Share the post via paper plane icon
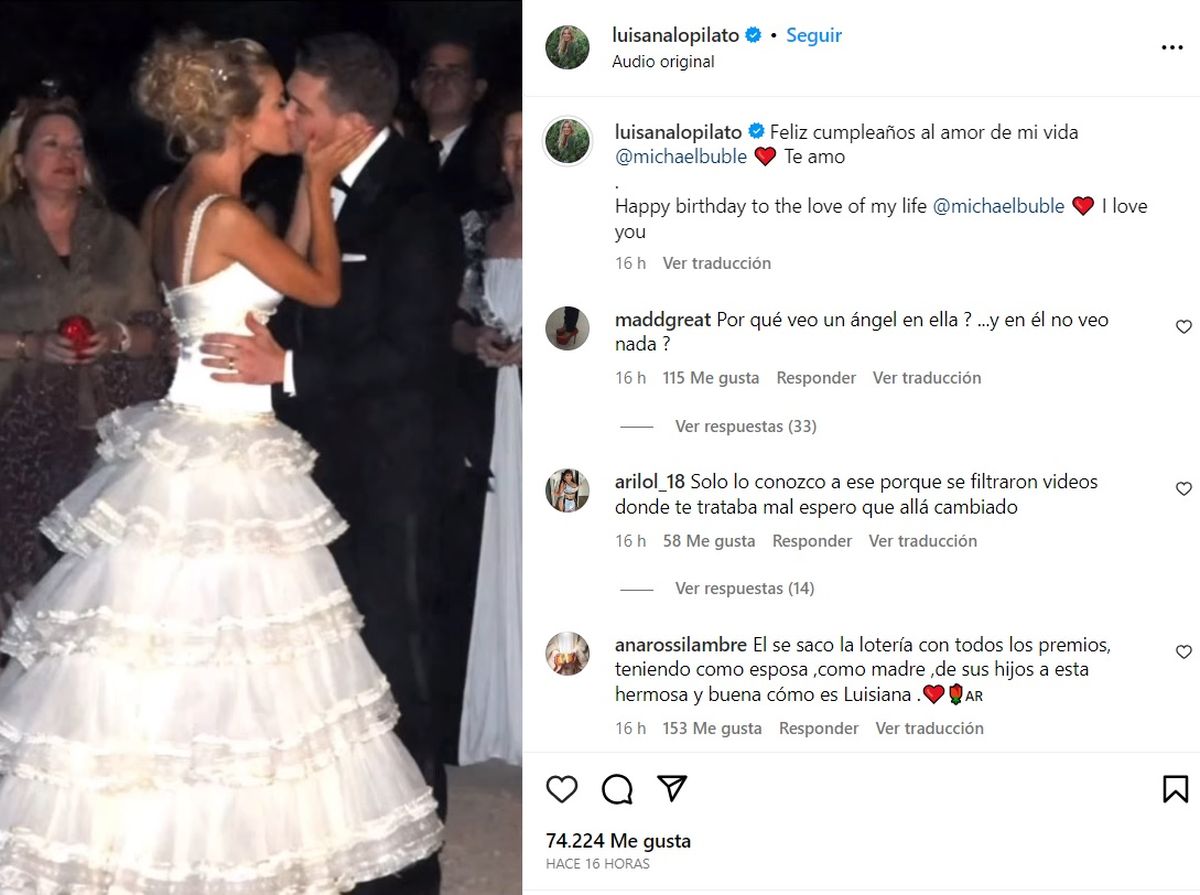Viewport: 1200px width, 895px height. click(x=672, y=788)
